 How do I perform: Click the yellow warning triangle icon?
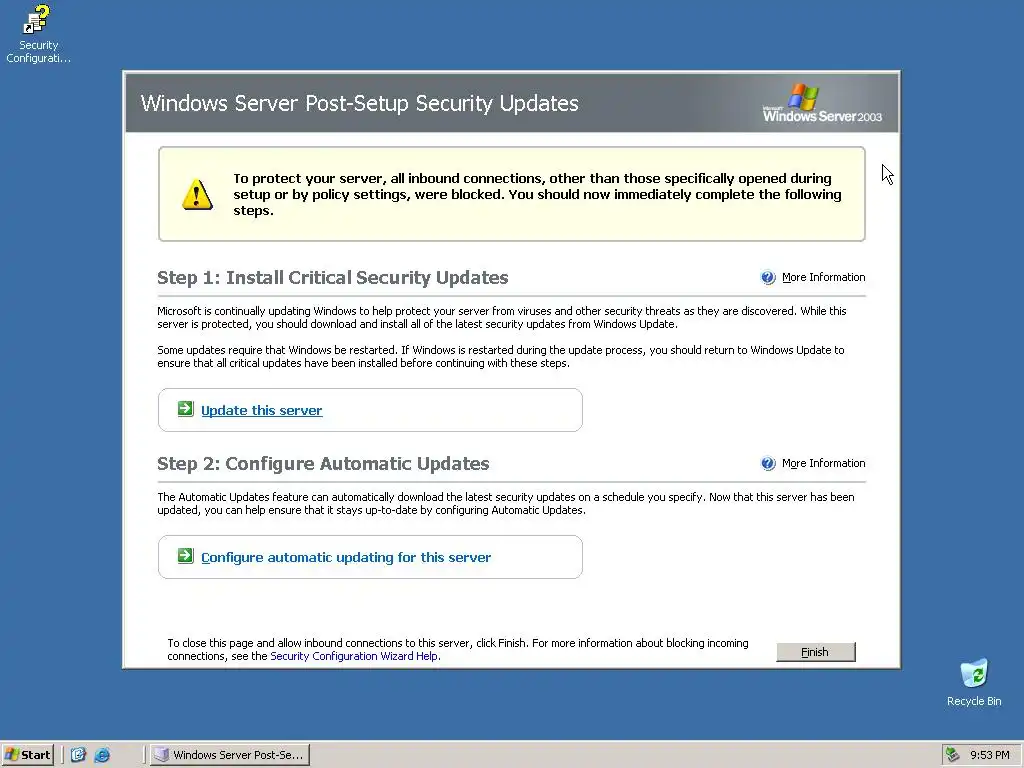click(x=197, y=194)
